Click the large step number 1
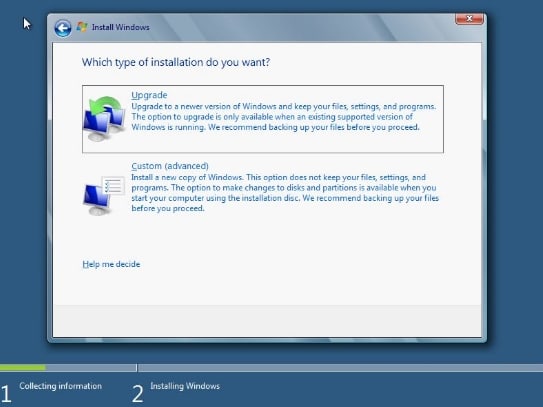The height and width of the screenshot is (407, 543). pyautogui.click(x=6, y=394)
